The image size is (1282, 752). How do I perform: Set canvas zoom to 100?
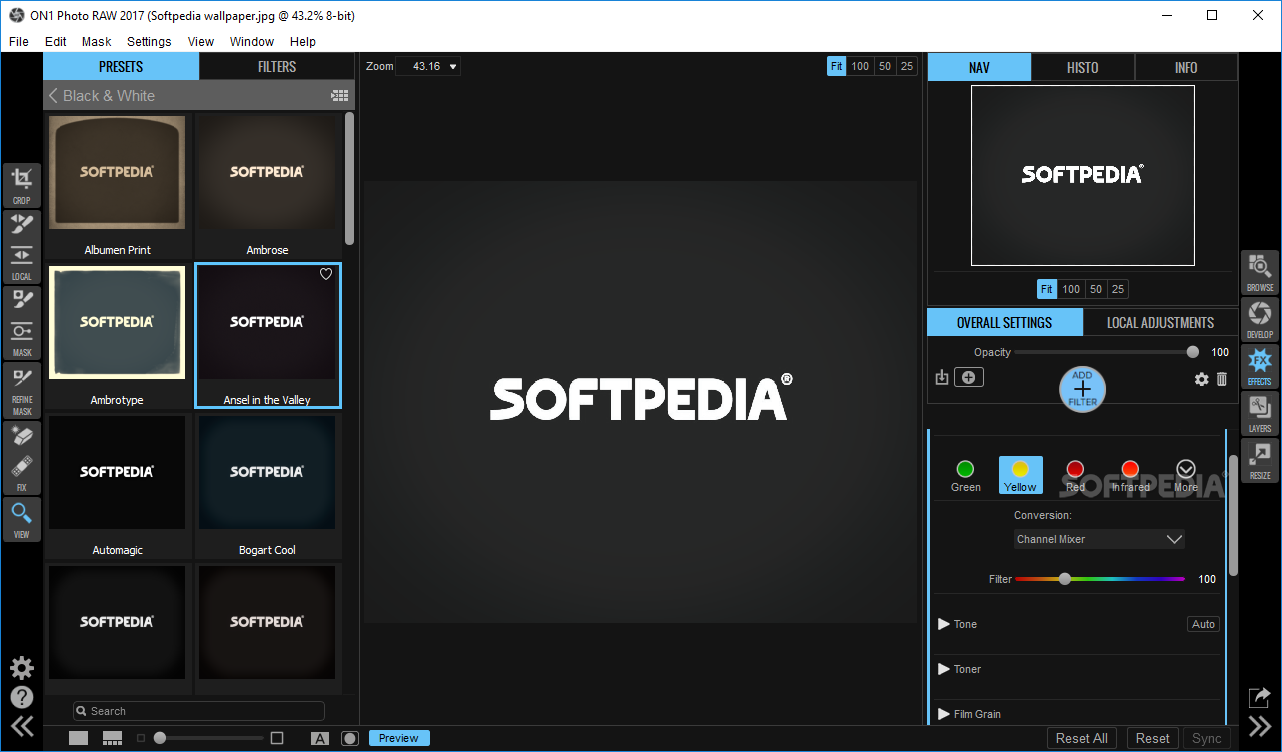click(x=860, y=66)
